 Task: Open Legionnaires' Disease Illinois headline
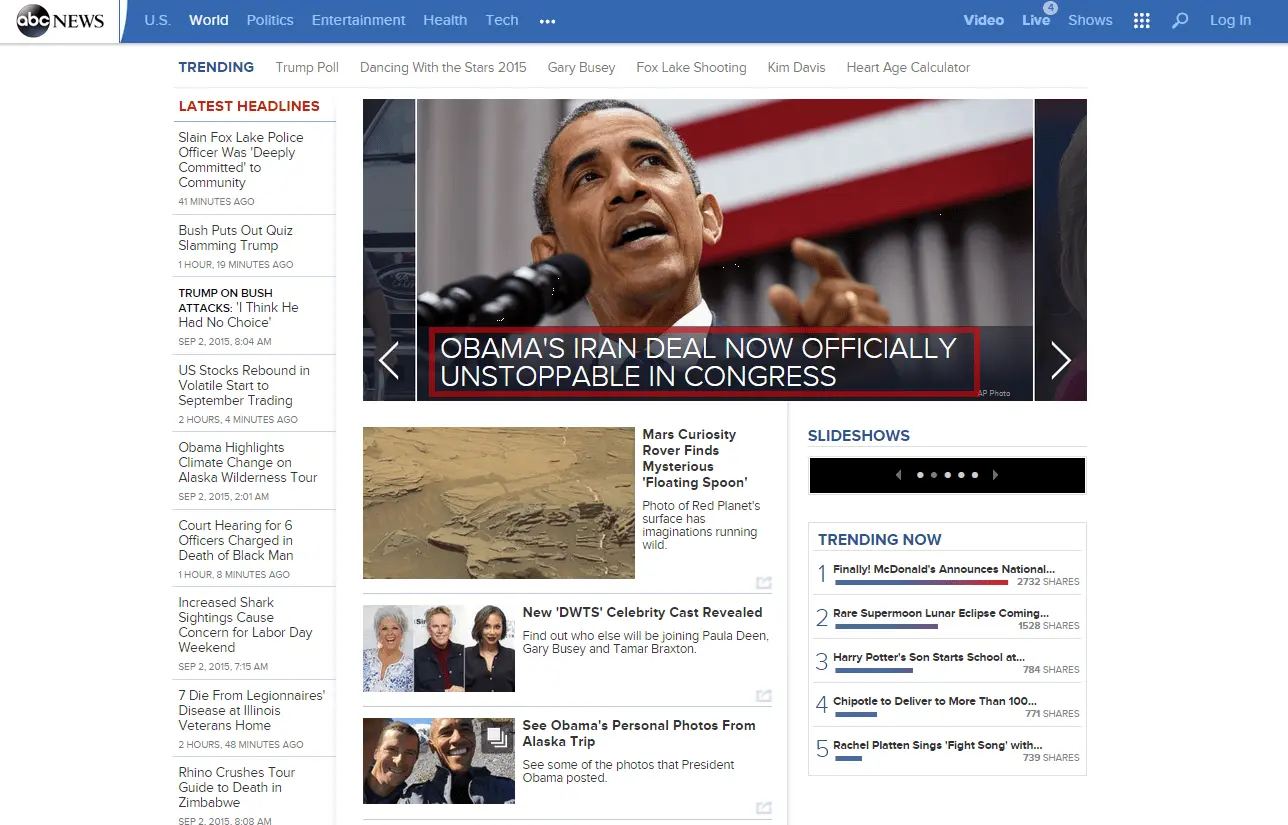click(x=252, y=710)
